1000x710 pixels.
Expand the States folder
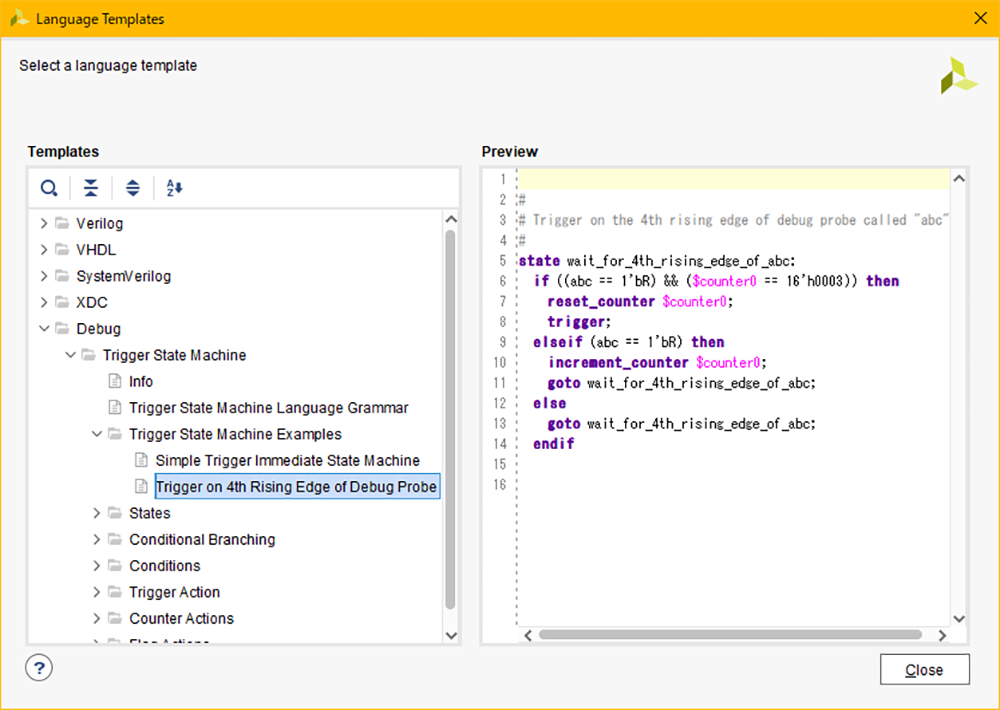click(96, 513)
